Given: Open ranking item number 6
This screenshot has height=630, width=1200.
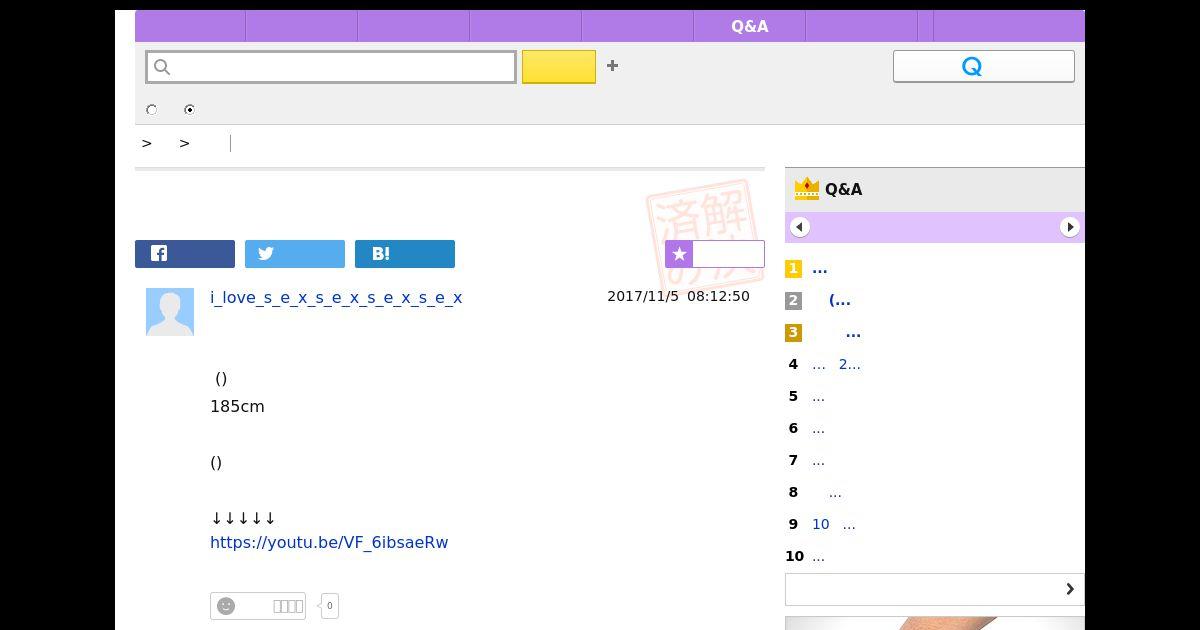Looking at the screenshot, I should point(818,429).
